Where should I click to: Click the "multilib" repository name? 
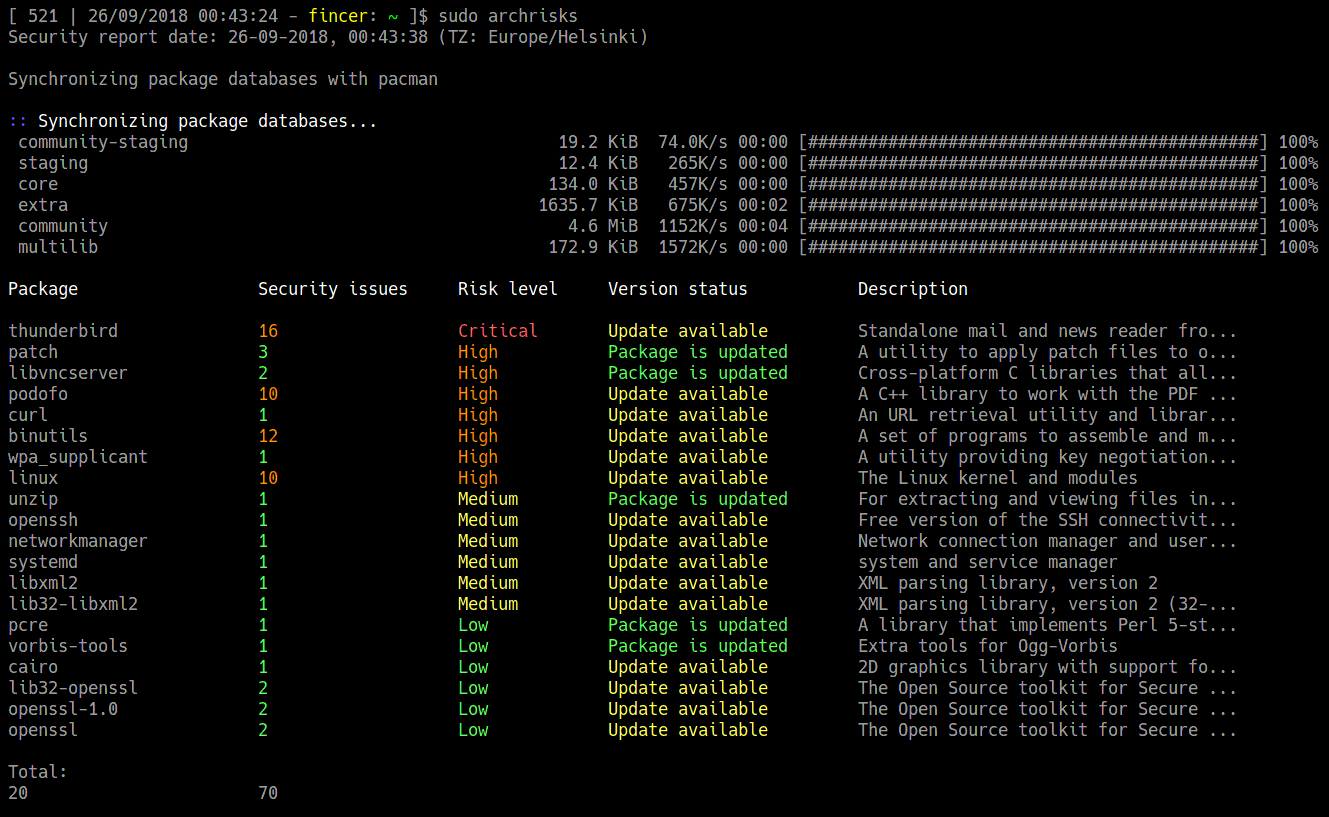point(58,247)
